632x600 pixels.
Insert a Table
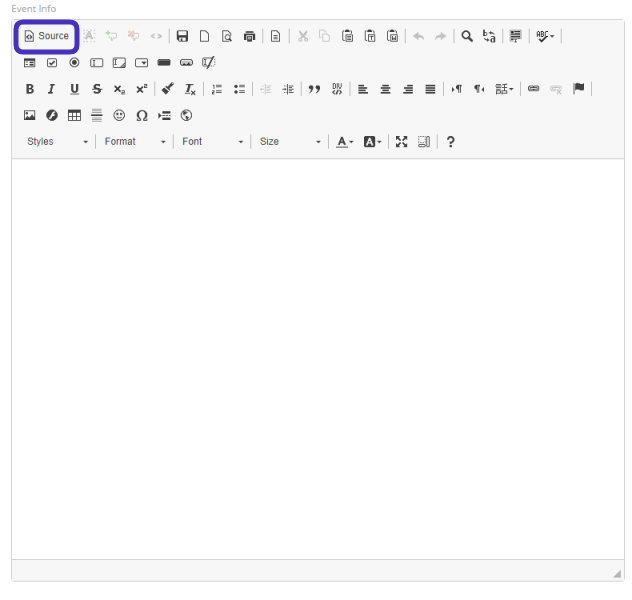[x=74, y=116]
